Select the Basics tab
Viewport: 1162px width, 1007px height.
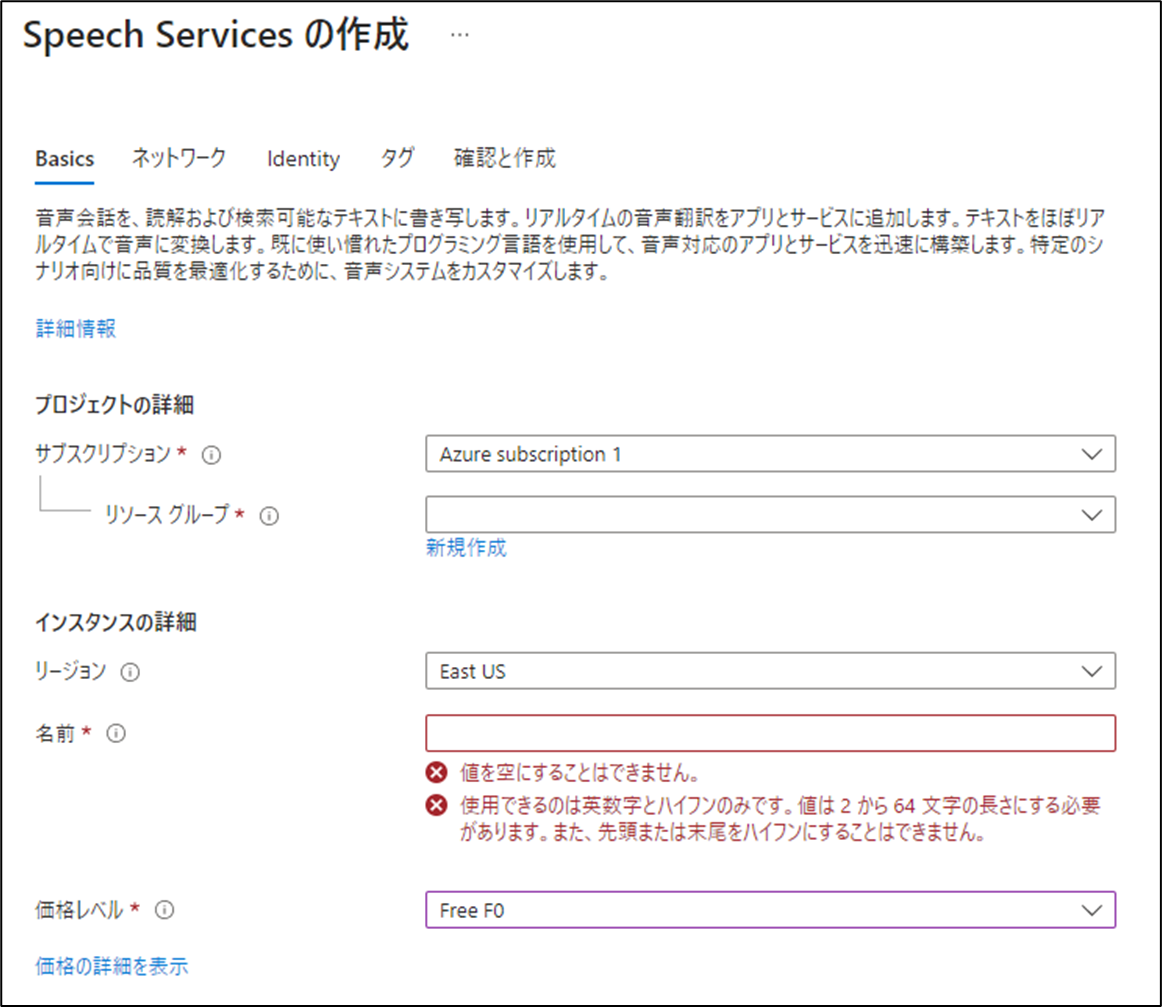tap(64, 159)
